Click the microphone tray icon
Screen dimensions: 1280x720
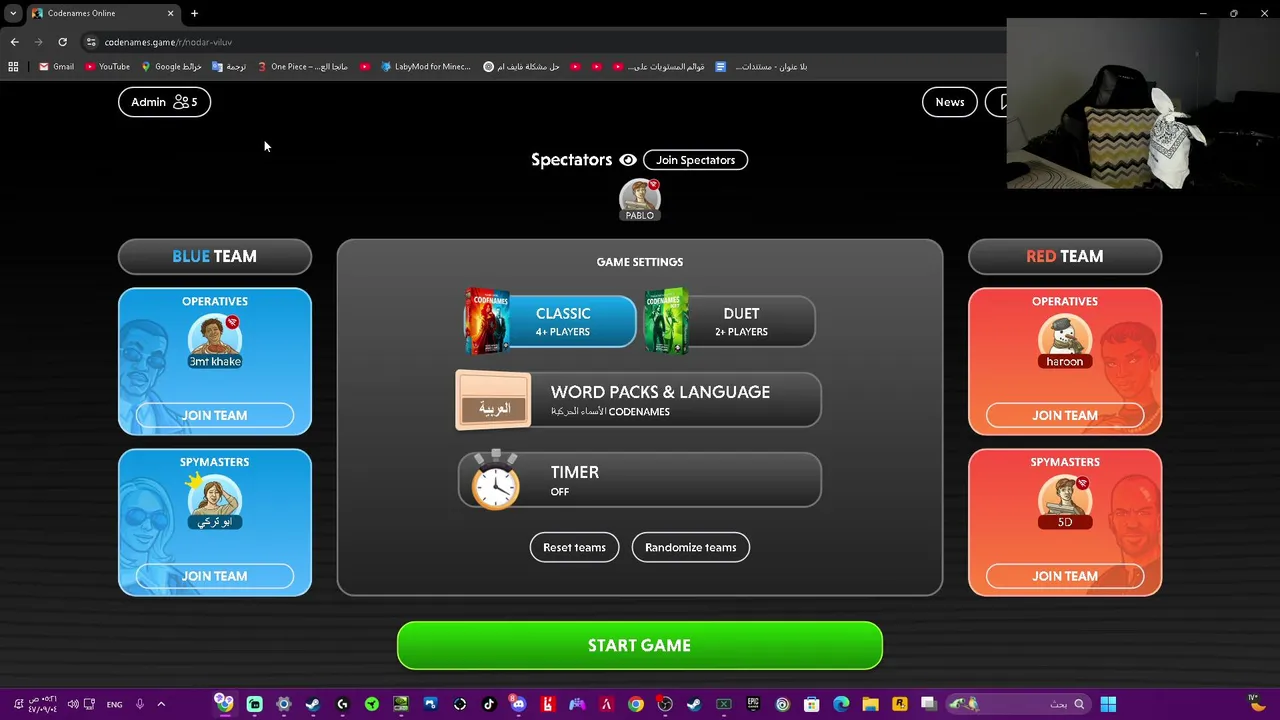(140, 704)
